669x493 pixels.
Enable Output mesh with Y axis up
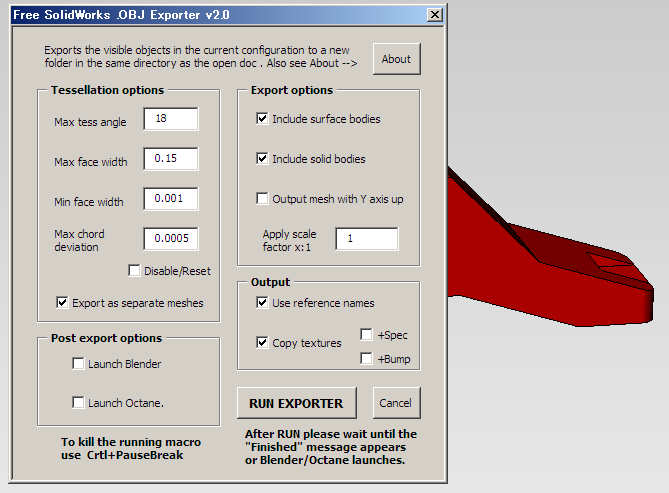click(263, 199)
